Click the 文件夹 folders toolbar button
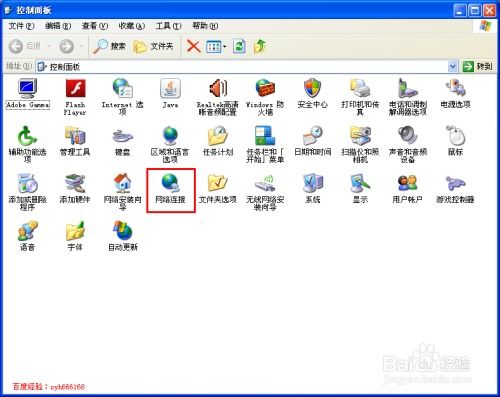This screenshot has width=500, height=397. click(x=153, y=46)
